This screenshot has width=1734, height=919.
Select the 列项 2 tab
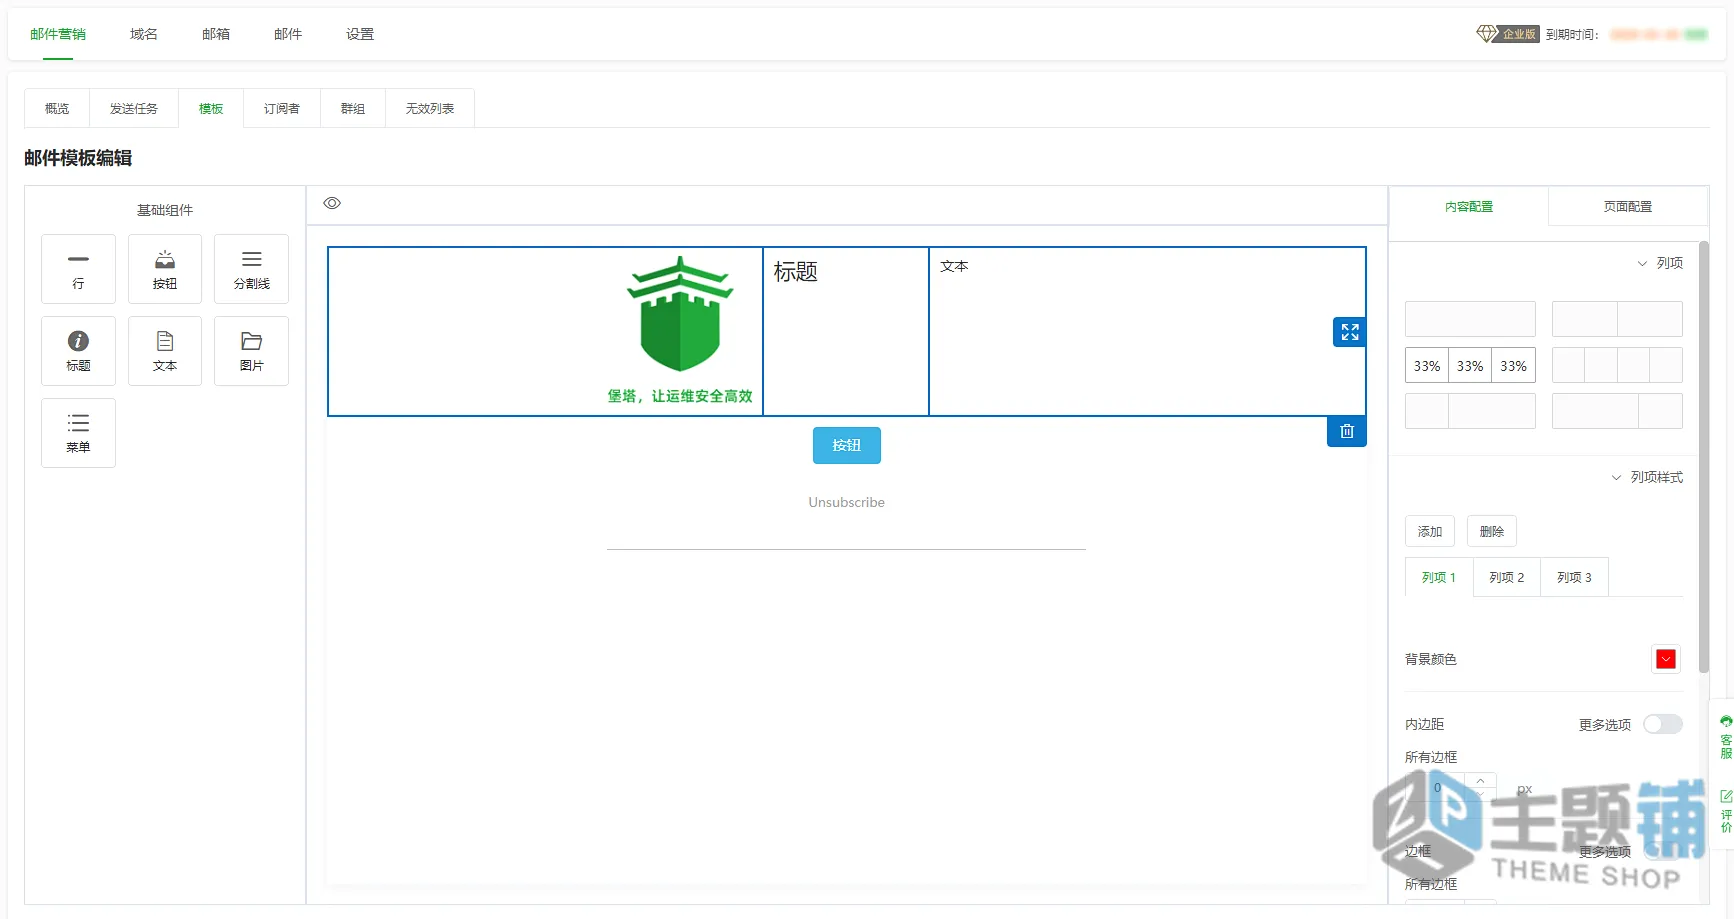(1507, 577)
